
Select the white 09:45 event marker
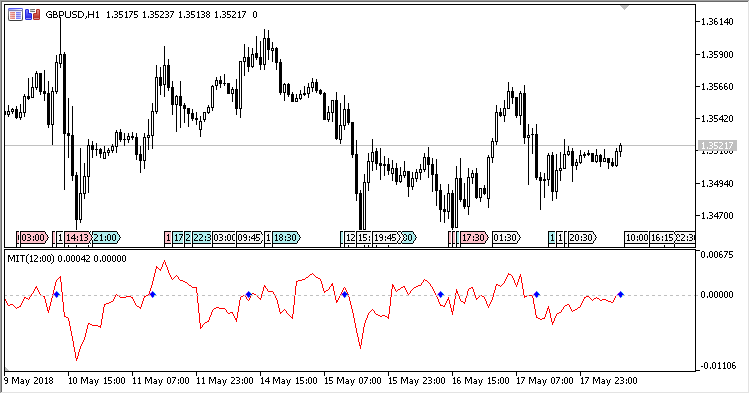pyautogui.click(x=250, y=238)
